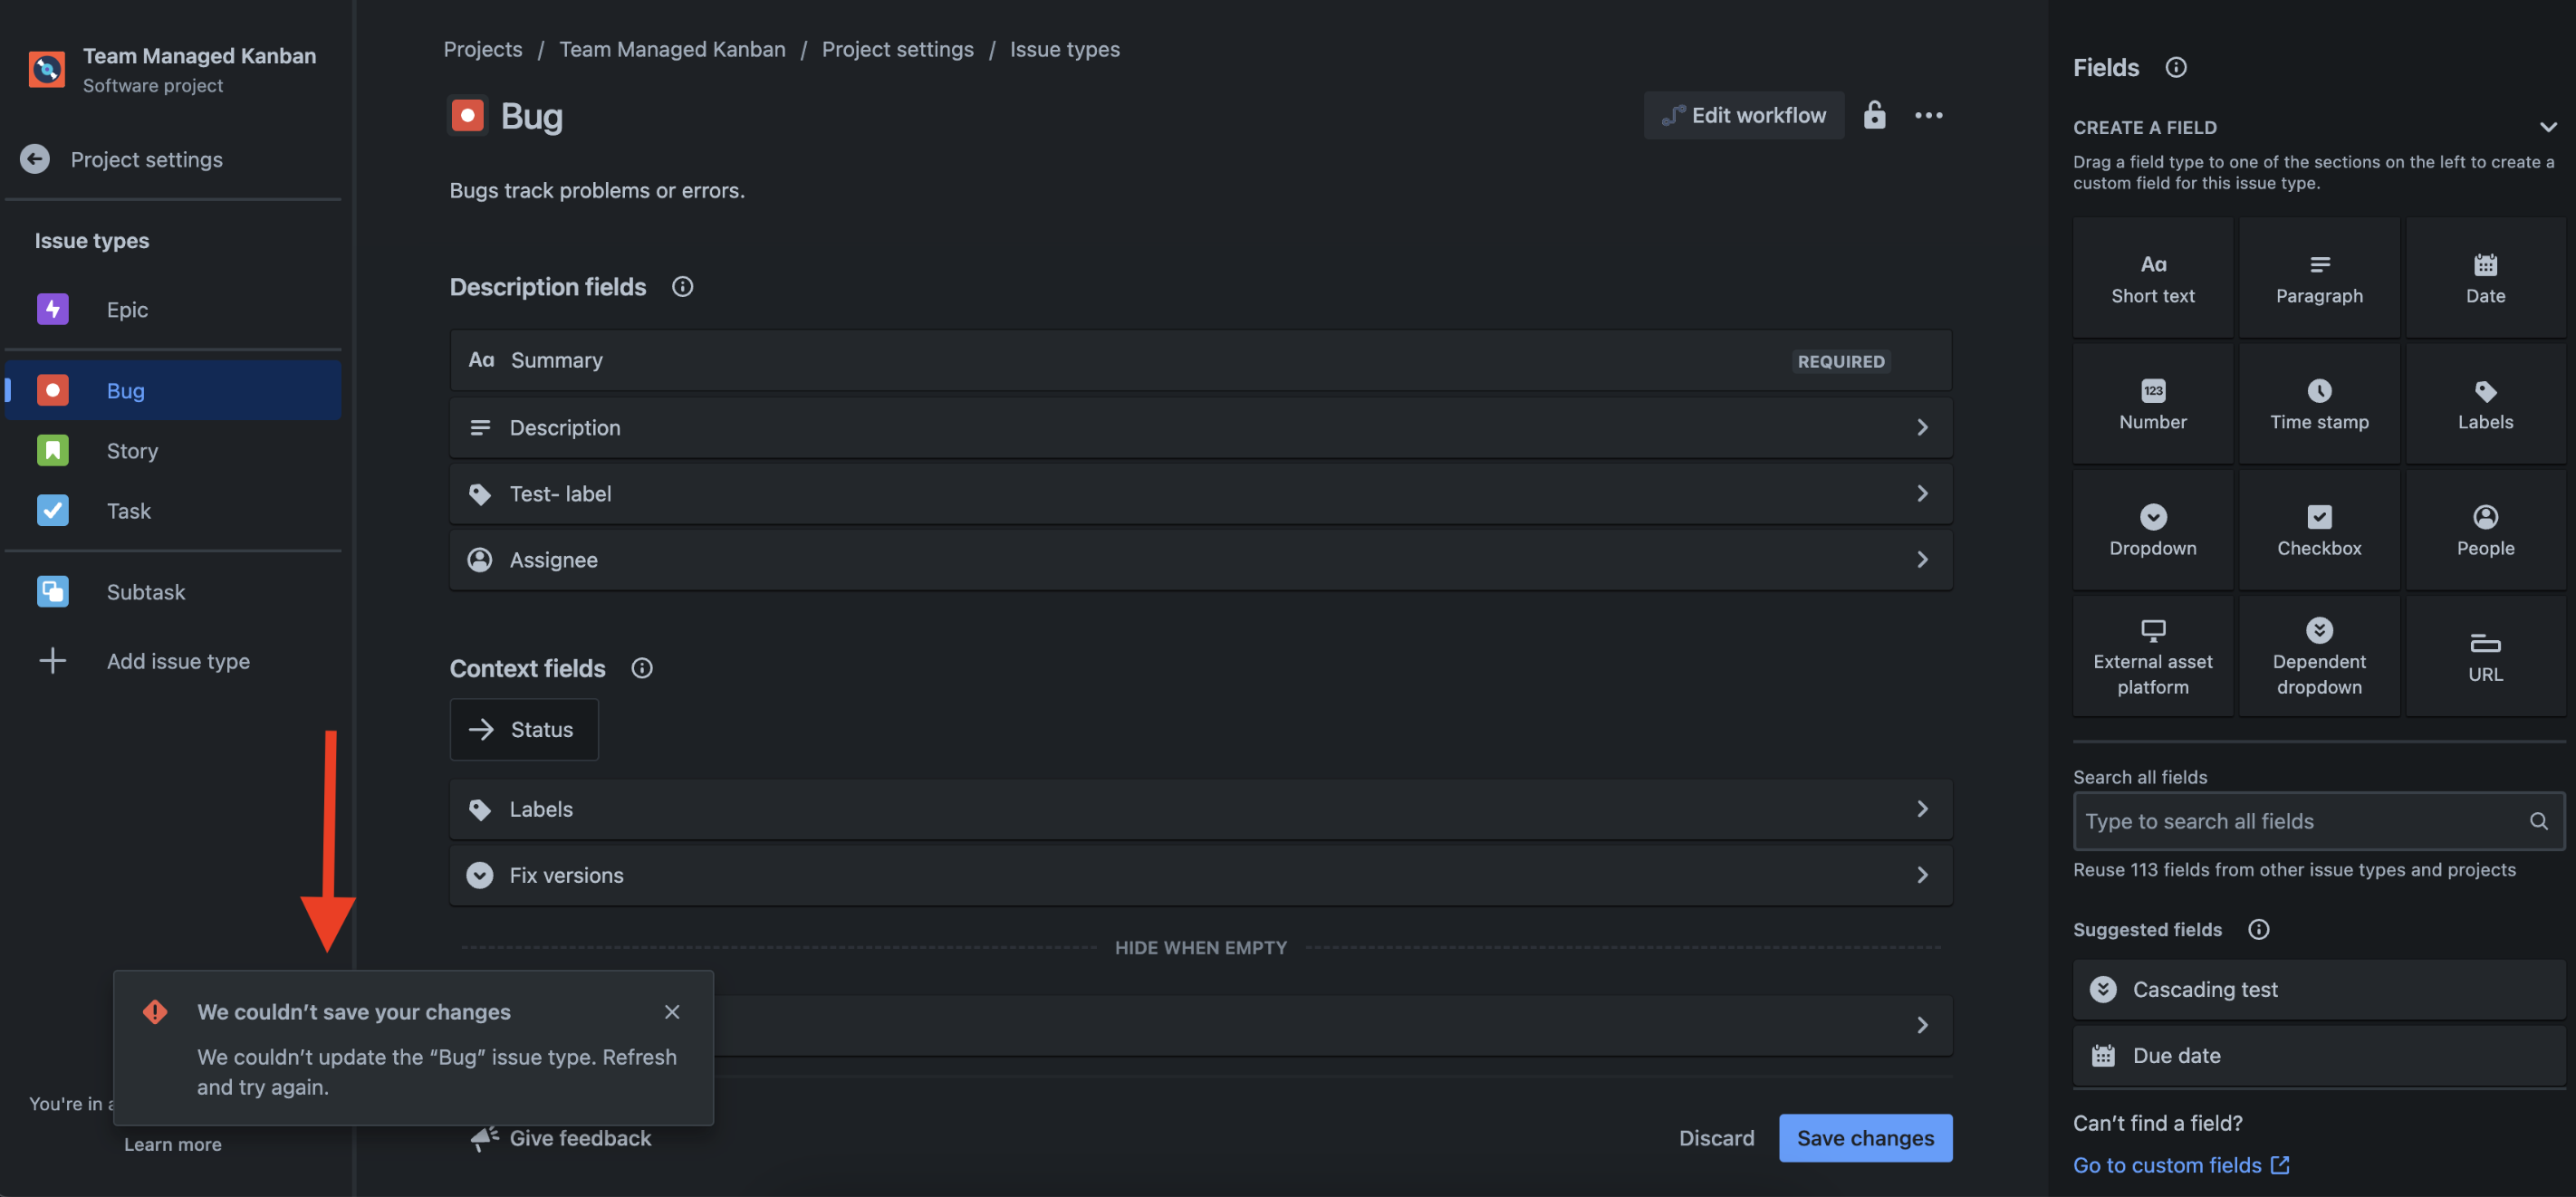Image resolution: width=2576 pixels, height=1197 pixels.
Task: Expand the Assignee field row
Action: [1200, 560]
